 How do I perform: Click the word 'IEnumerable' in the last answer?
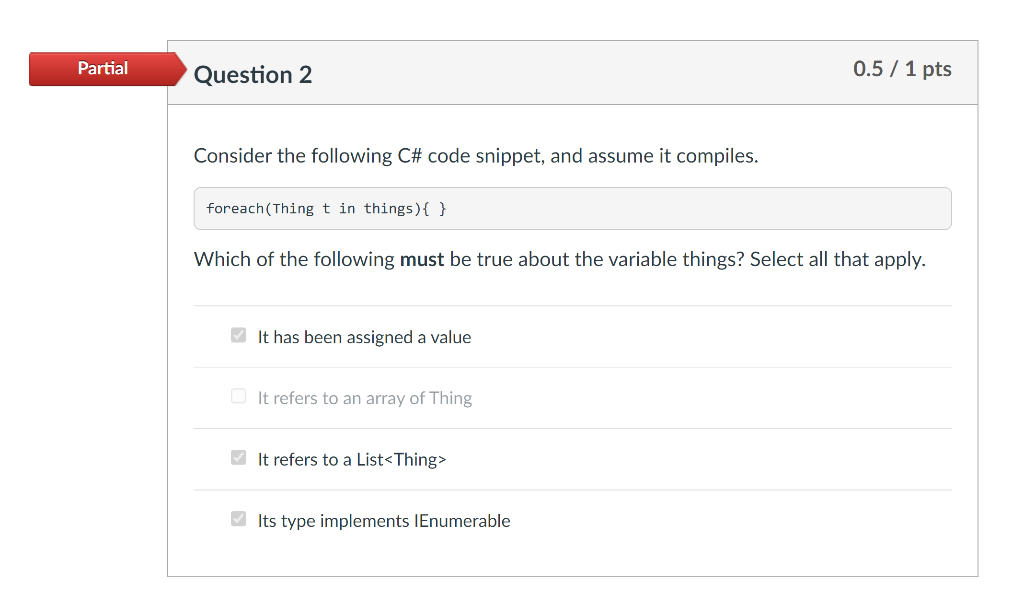click(462, 521)
